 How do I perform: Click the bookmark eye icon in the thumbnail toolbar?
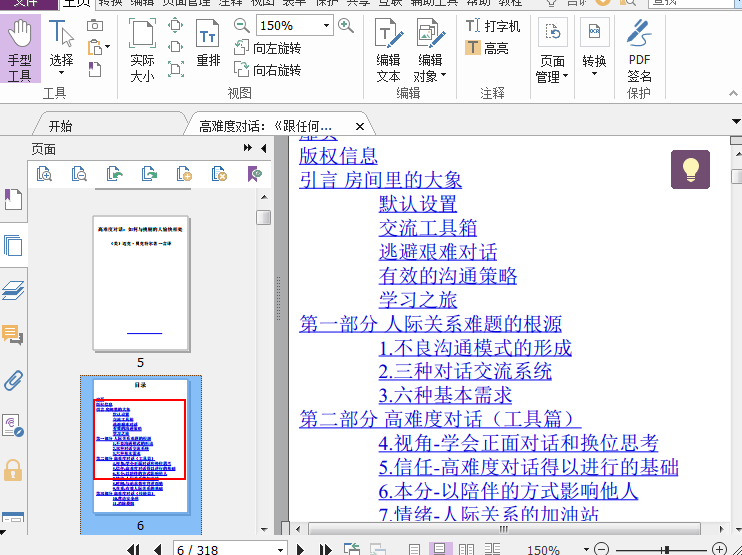255,174
